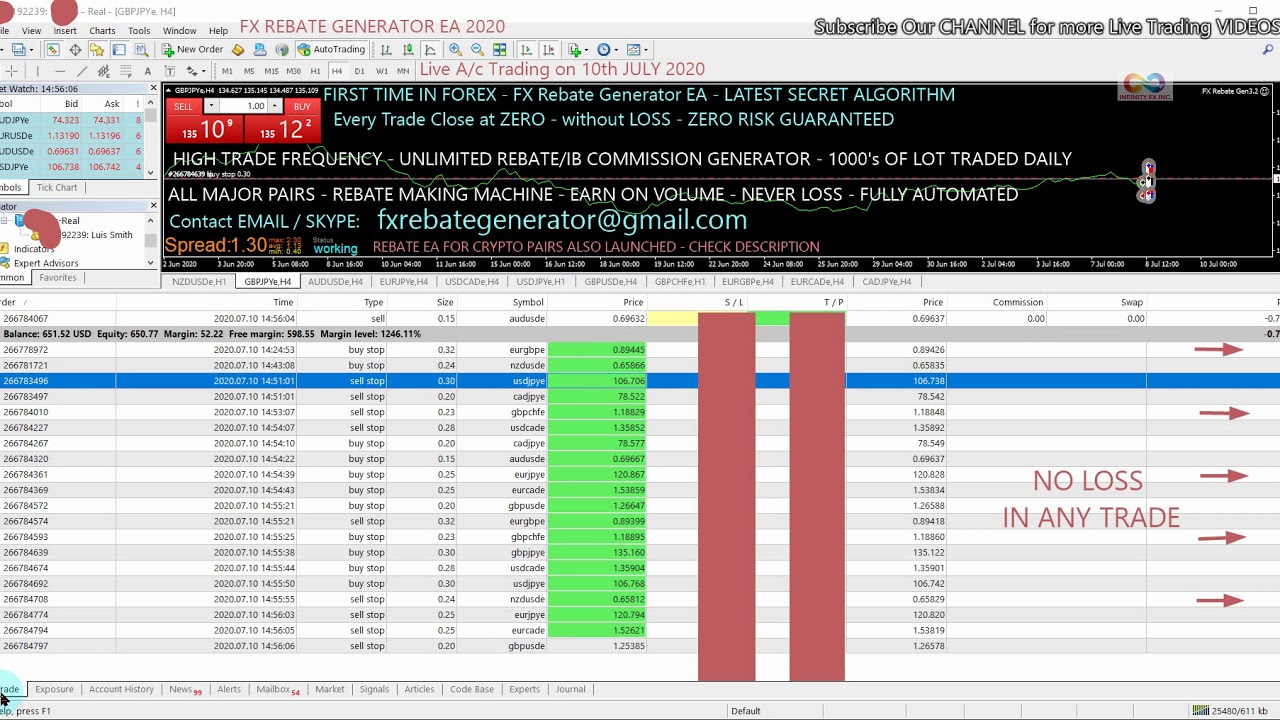Click the lot size field showing 1.00
Screen dimensions: 1280x720
pos(243,106)
